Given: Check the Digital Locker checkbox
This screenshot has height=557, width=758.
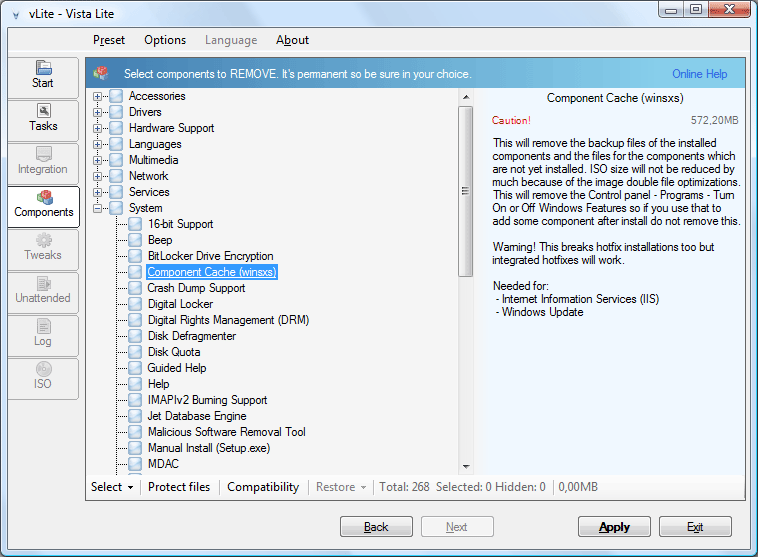Looking at the screenshot, I should pos(135,304).
